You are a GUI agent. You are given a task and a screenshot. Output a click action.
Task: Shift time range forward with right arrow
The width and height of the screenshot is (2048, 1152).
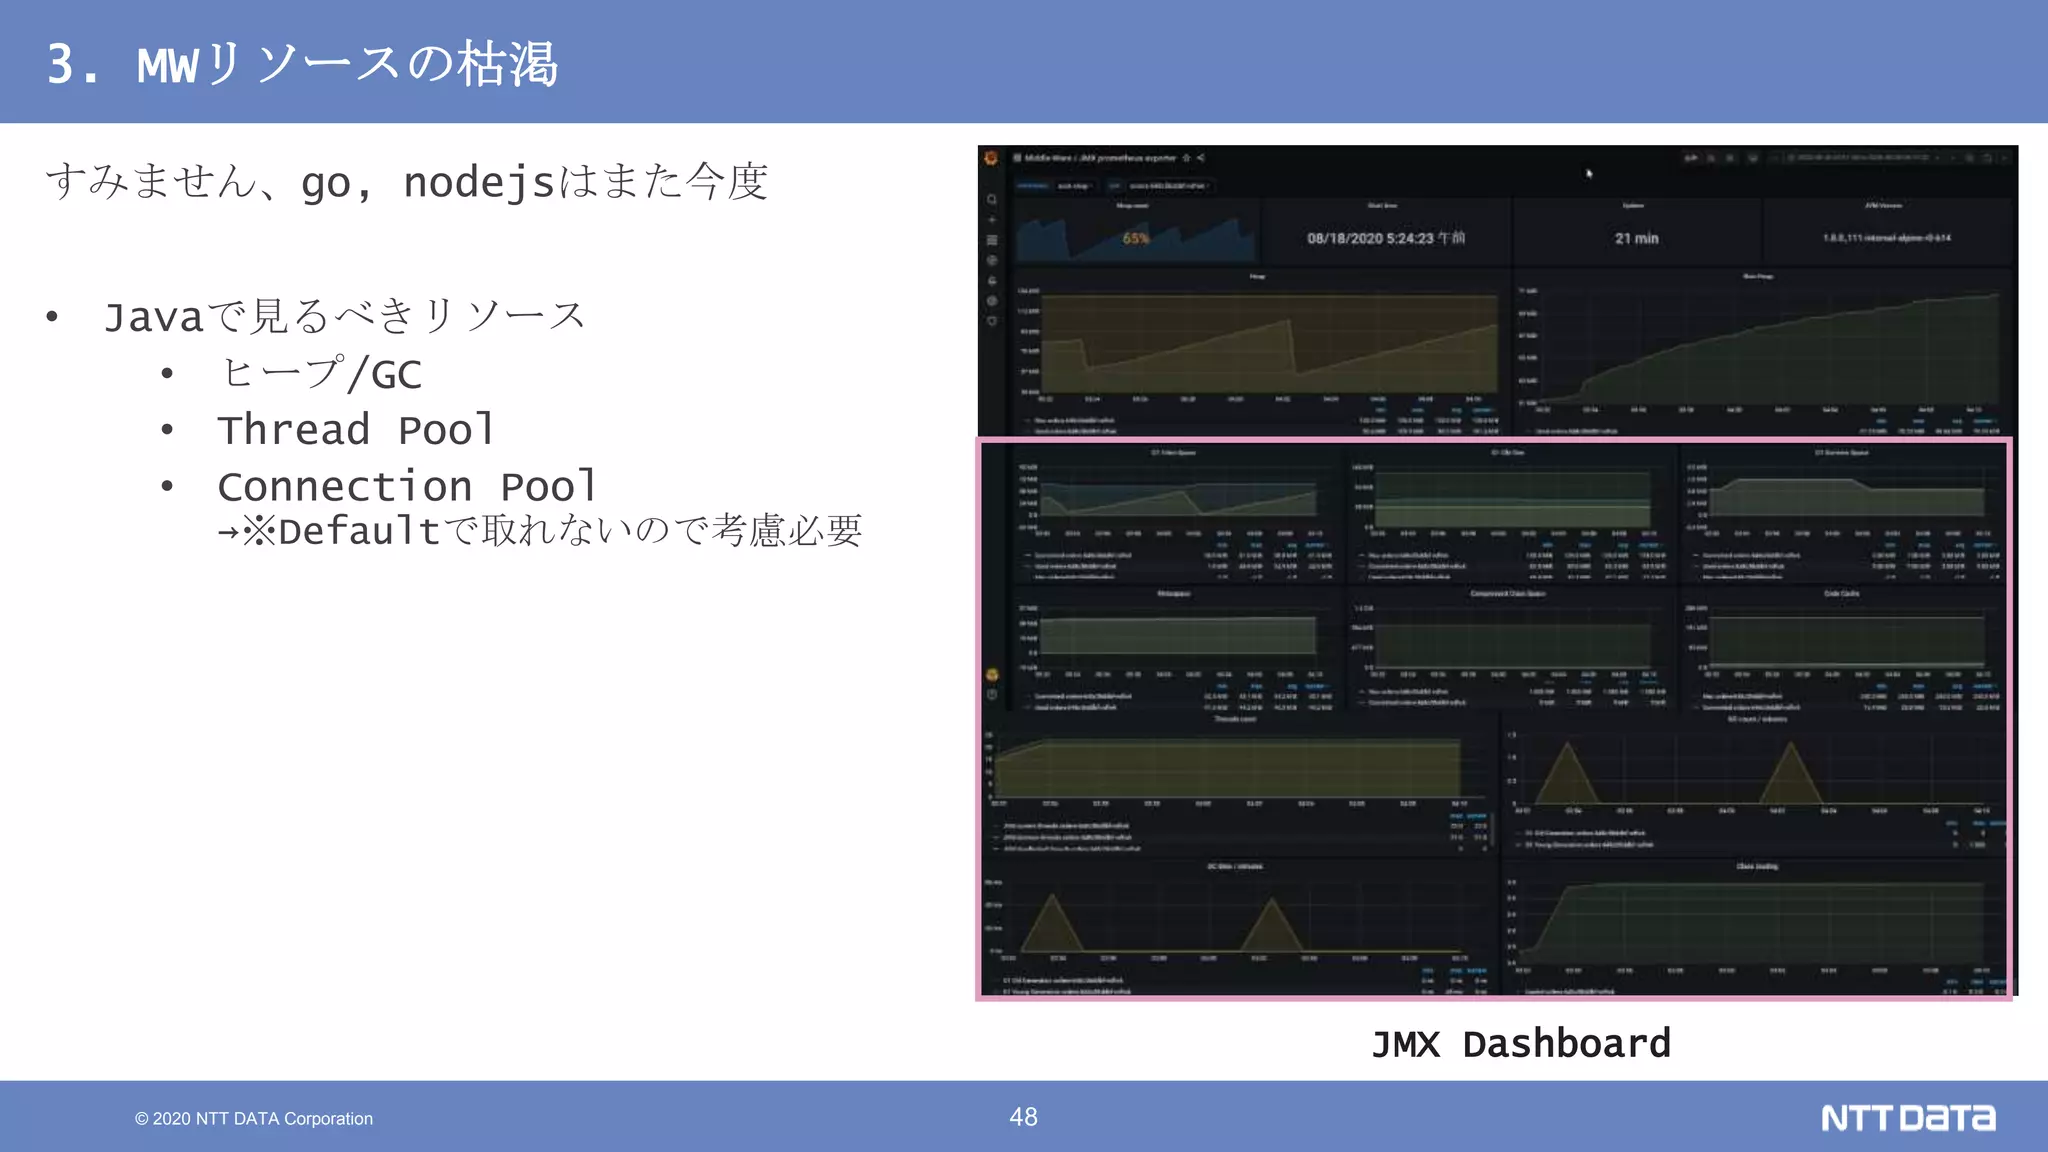coord(1953,158)
